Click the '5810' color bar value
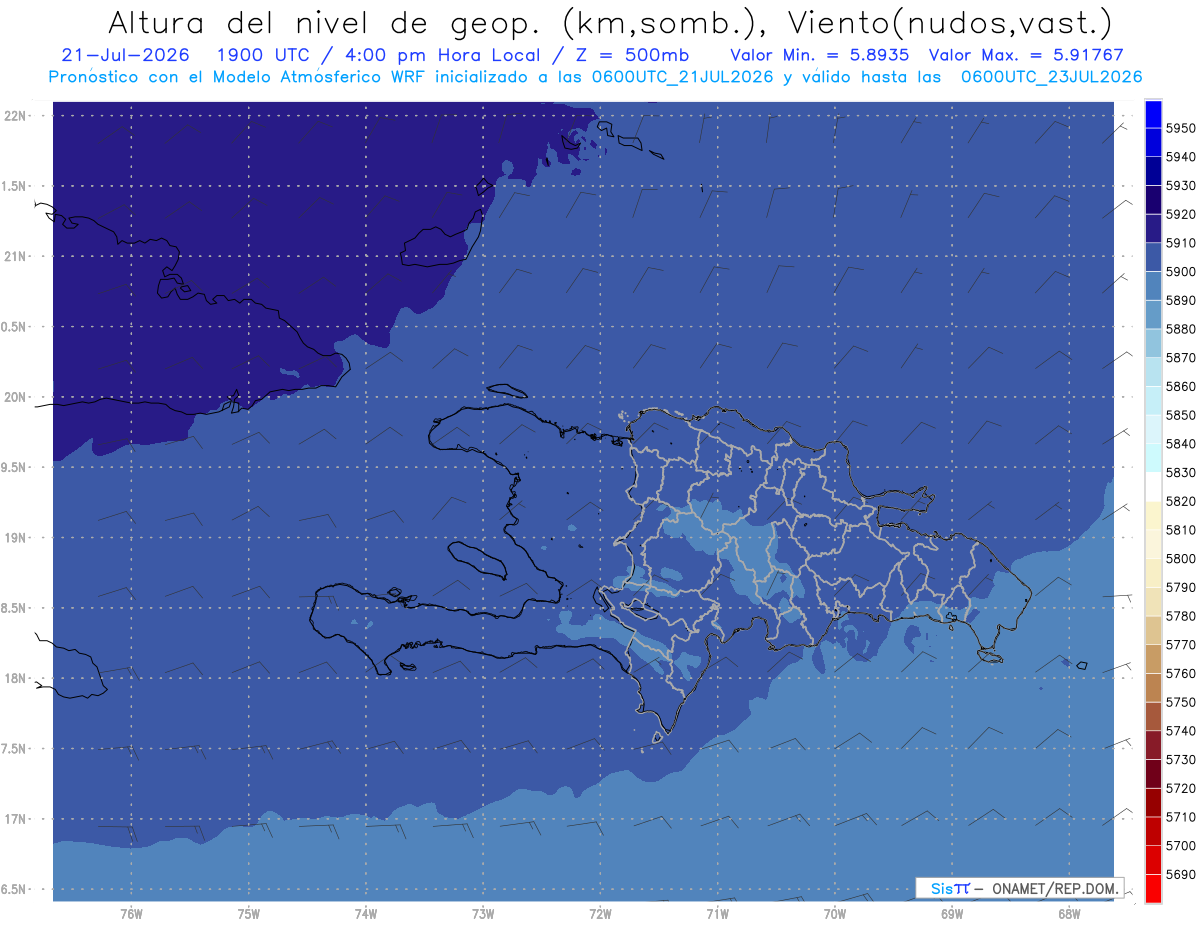Viewport: 1200px width, 927px height. point(1180,530)
